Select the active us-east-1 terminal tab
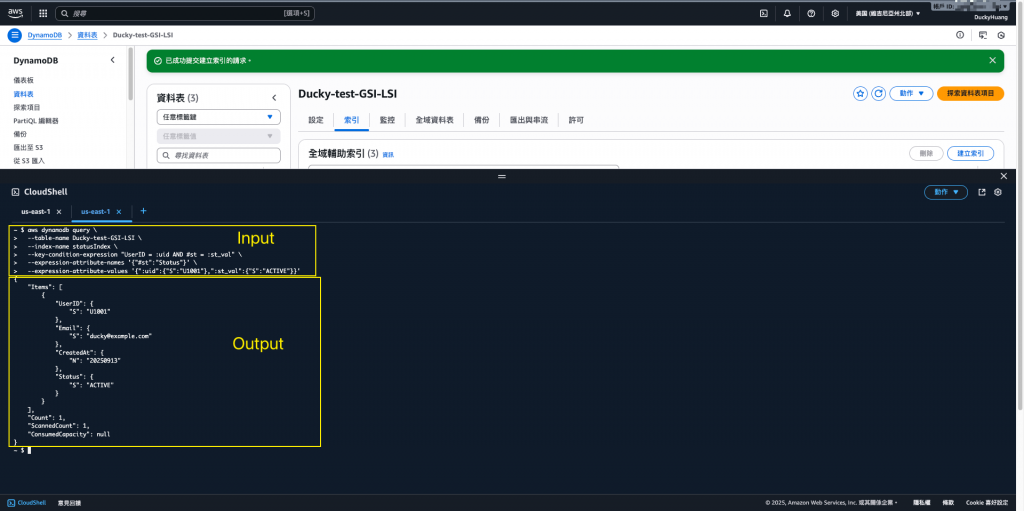The height and width of the screenshot is (511, 1024). [95, 212]
